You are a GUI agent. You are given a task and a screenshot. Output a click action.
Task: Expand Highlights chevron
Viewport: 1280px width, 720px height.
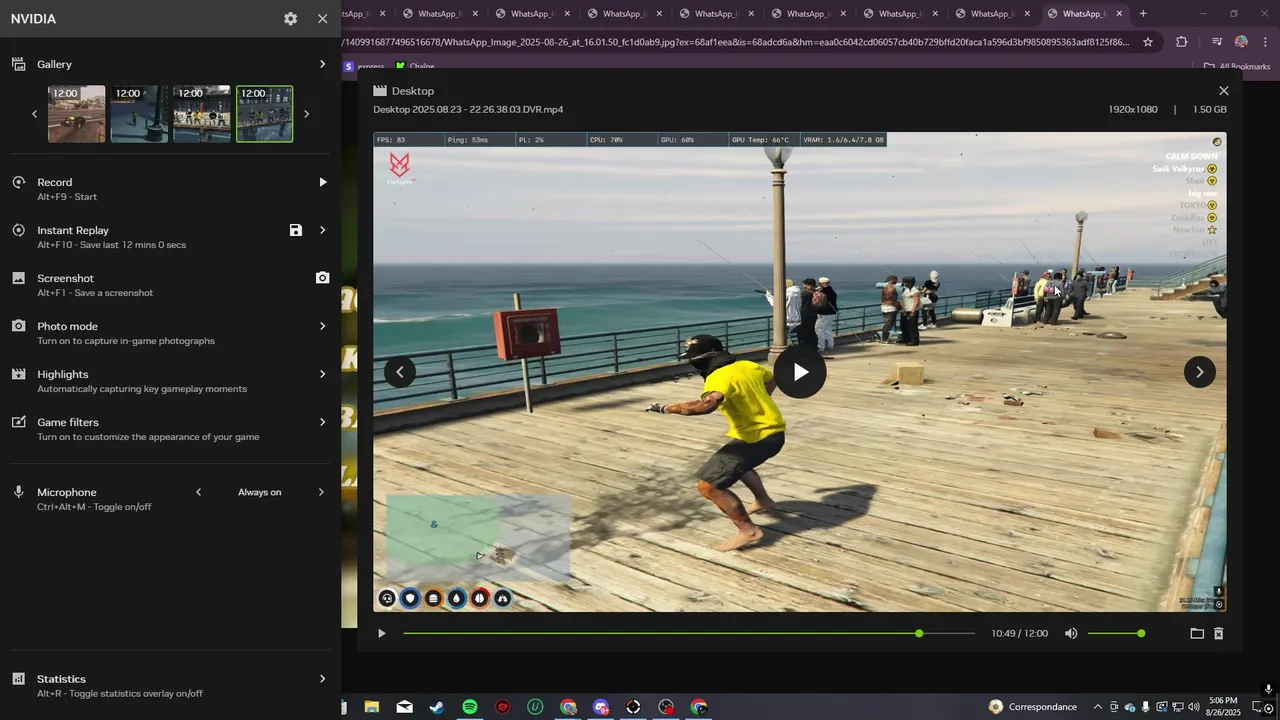(x=322, y=374)
